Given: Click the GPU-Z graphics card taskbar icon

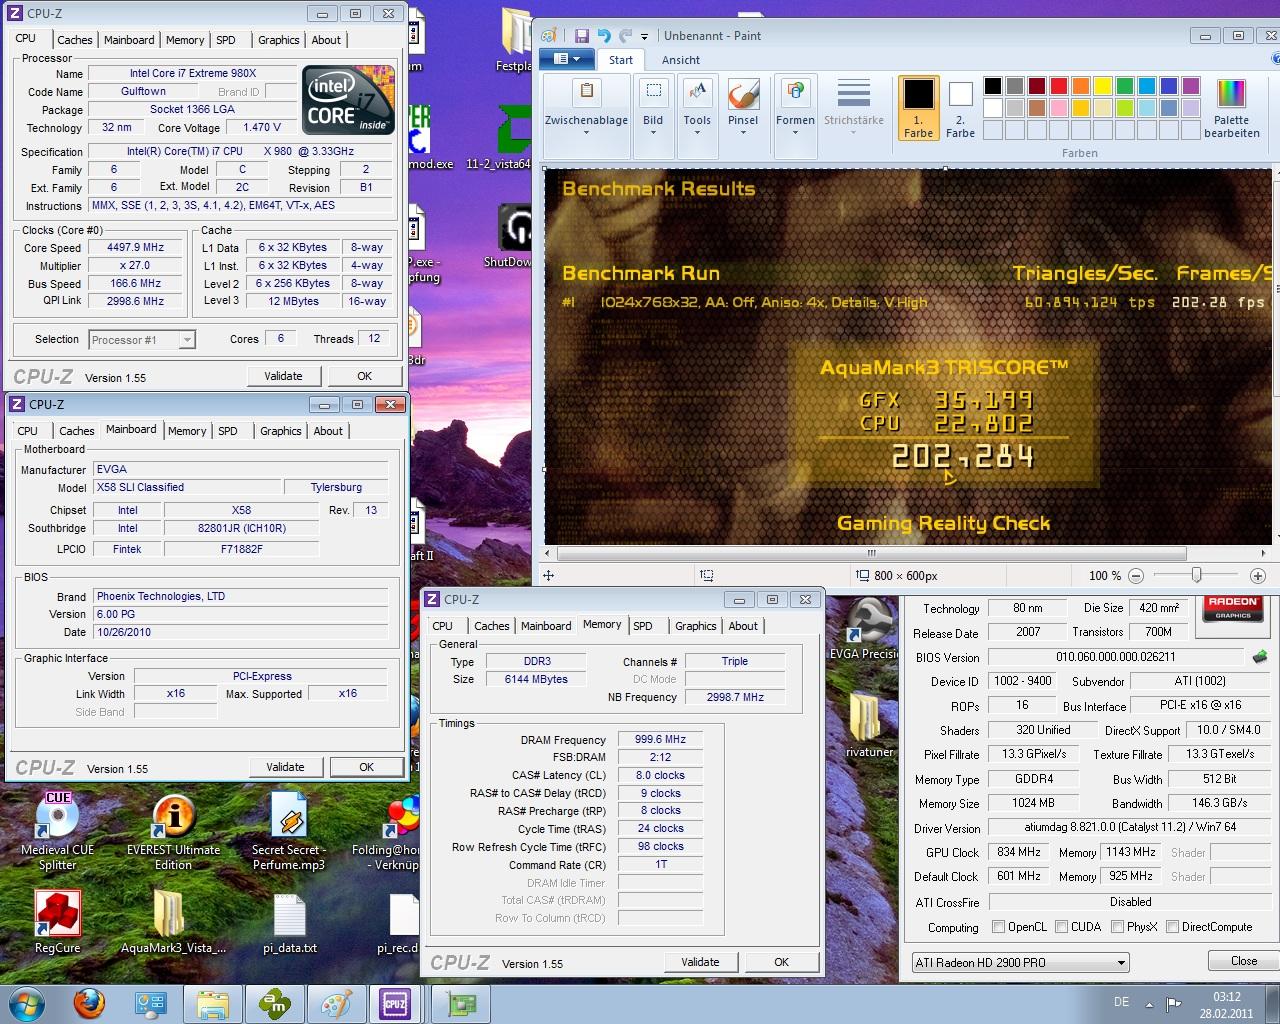Looking at the screenshot, I should [x=460, y=1003].
